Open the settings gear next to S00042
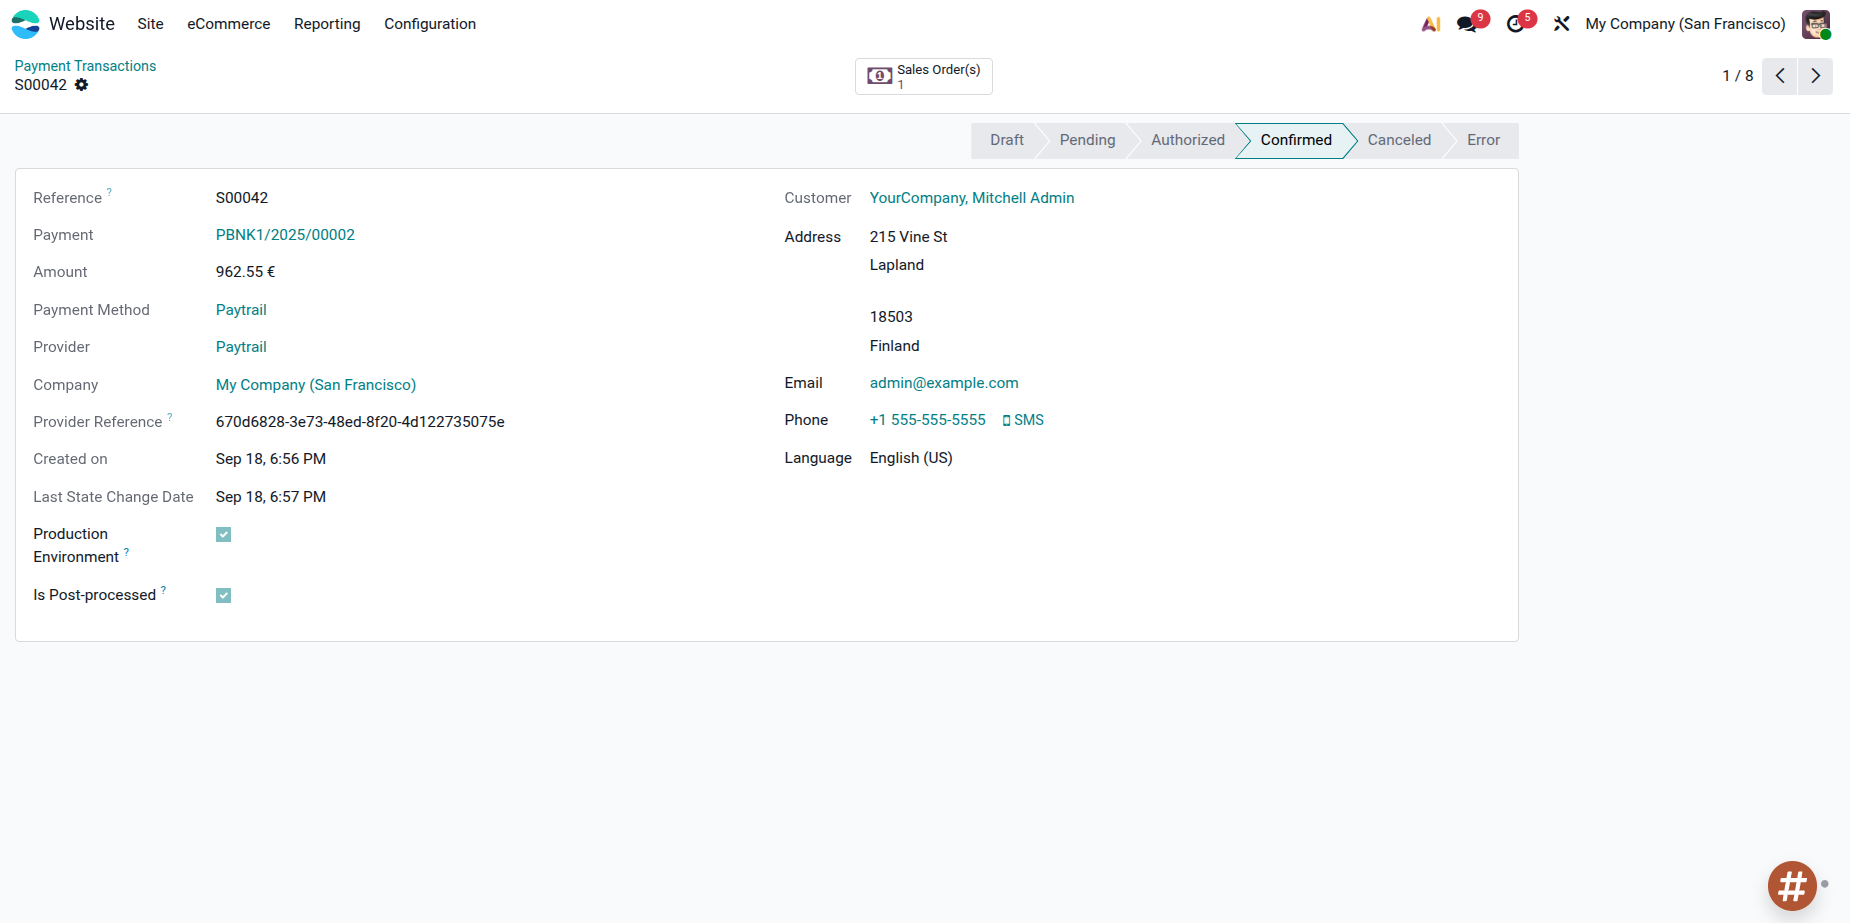This screenshot has height=923, width=1850. (82, 85)
